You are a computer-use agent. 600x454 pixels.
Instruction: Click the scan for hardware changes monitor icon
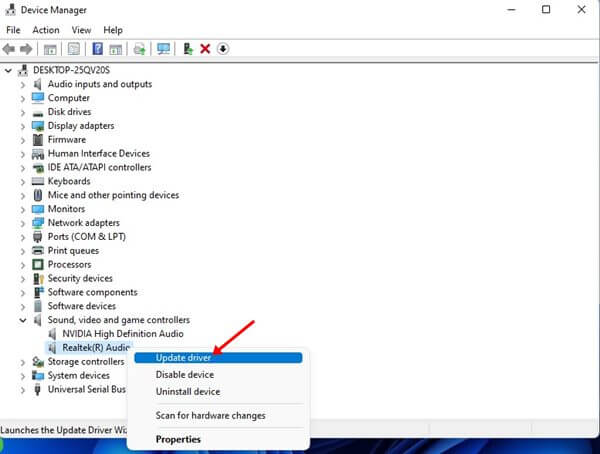coord(163,49)
